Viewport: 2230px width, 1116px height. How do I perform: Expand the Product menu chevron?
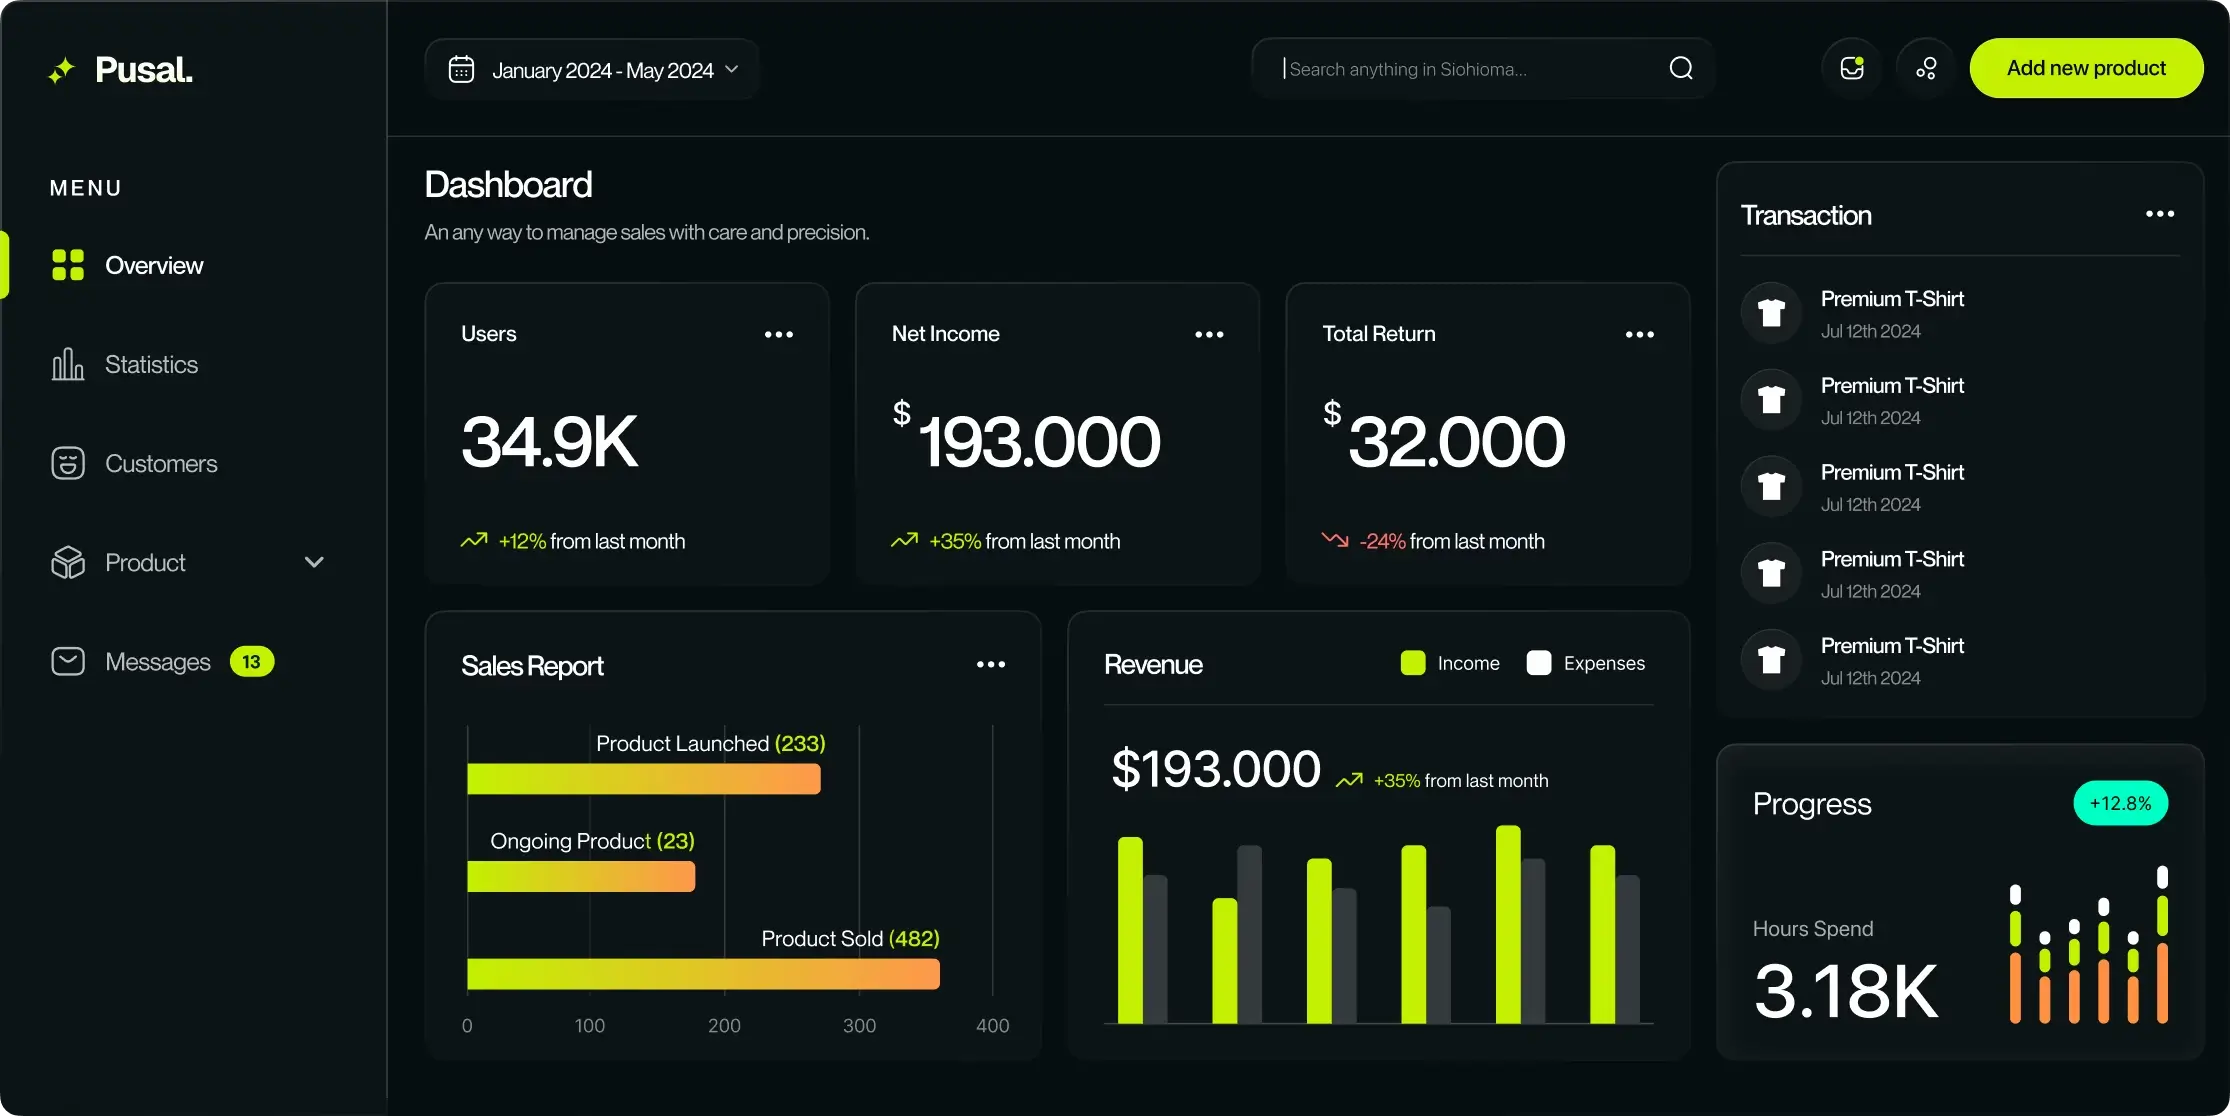314,562
